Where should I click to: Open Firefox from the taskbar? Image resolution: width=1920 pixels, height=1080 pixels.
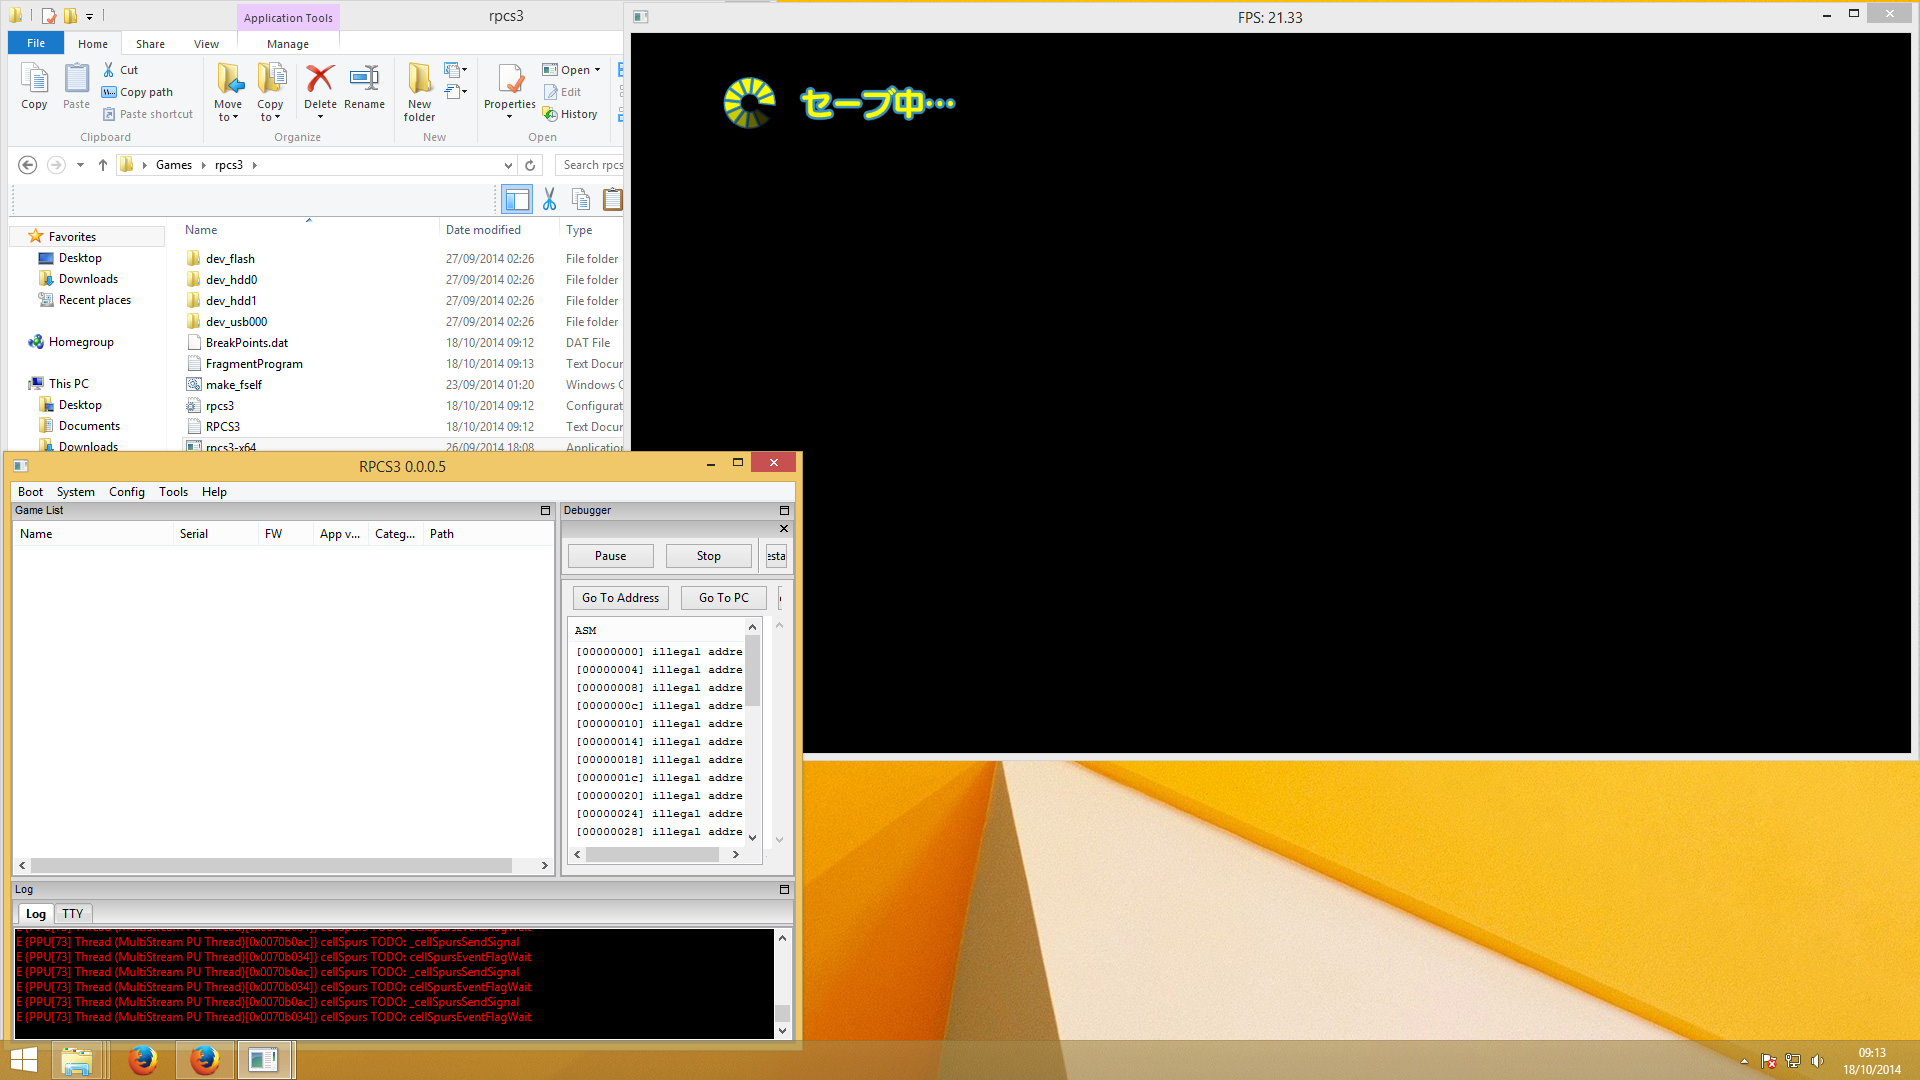143,1060
